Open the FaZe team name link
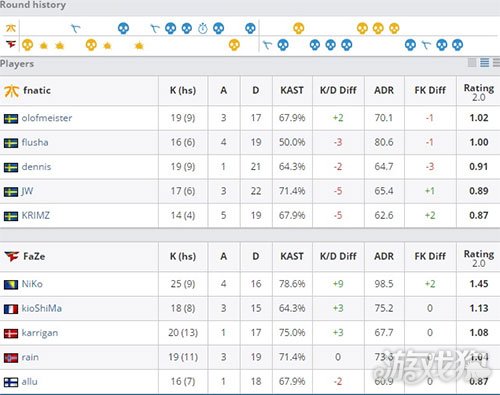This screenshot has width=500, height=395. pos(34,256)
